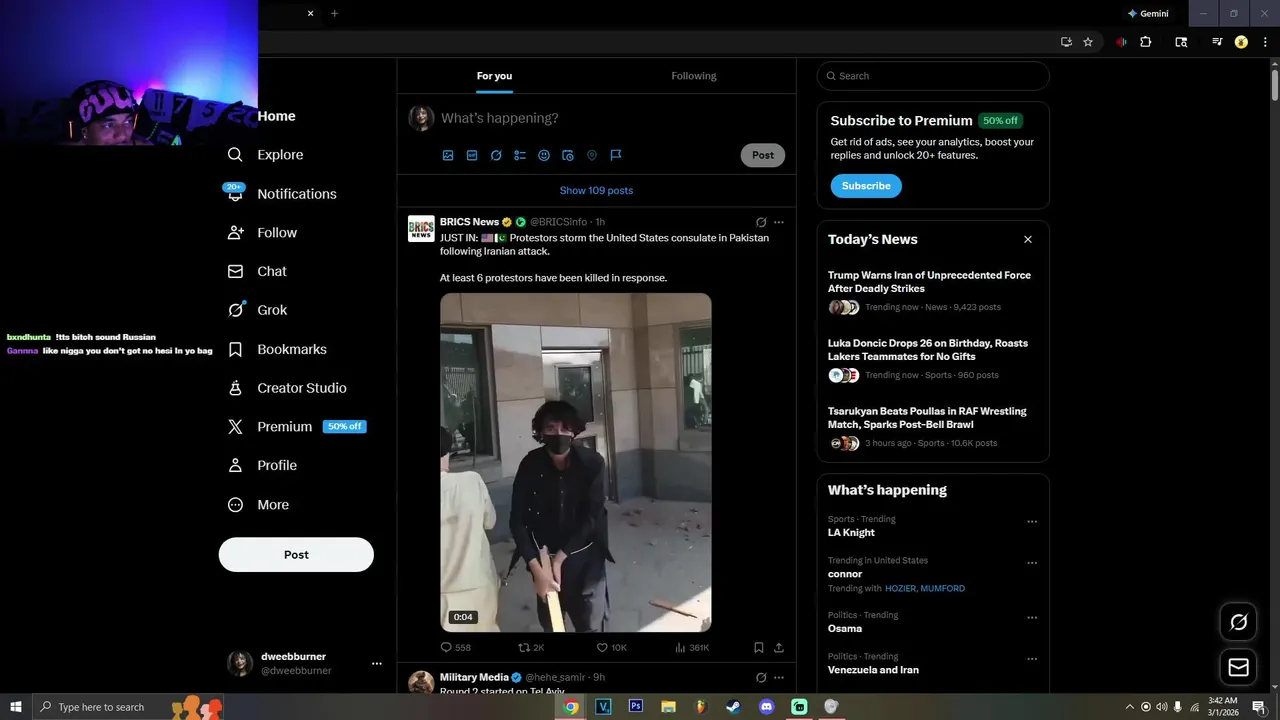Open the Follow page in sidebar
The height and width of the screenshot is (720, 1280).
point(262,233)
